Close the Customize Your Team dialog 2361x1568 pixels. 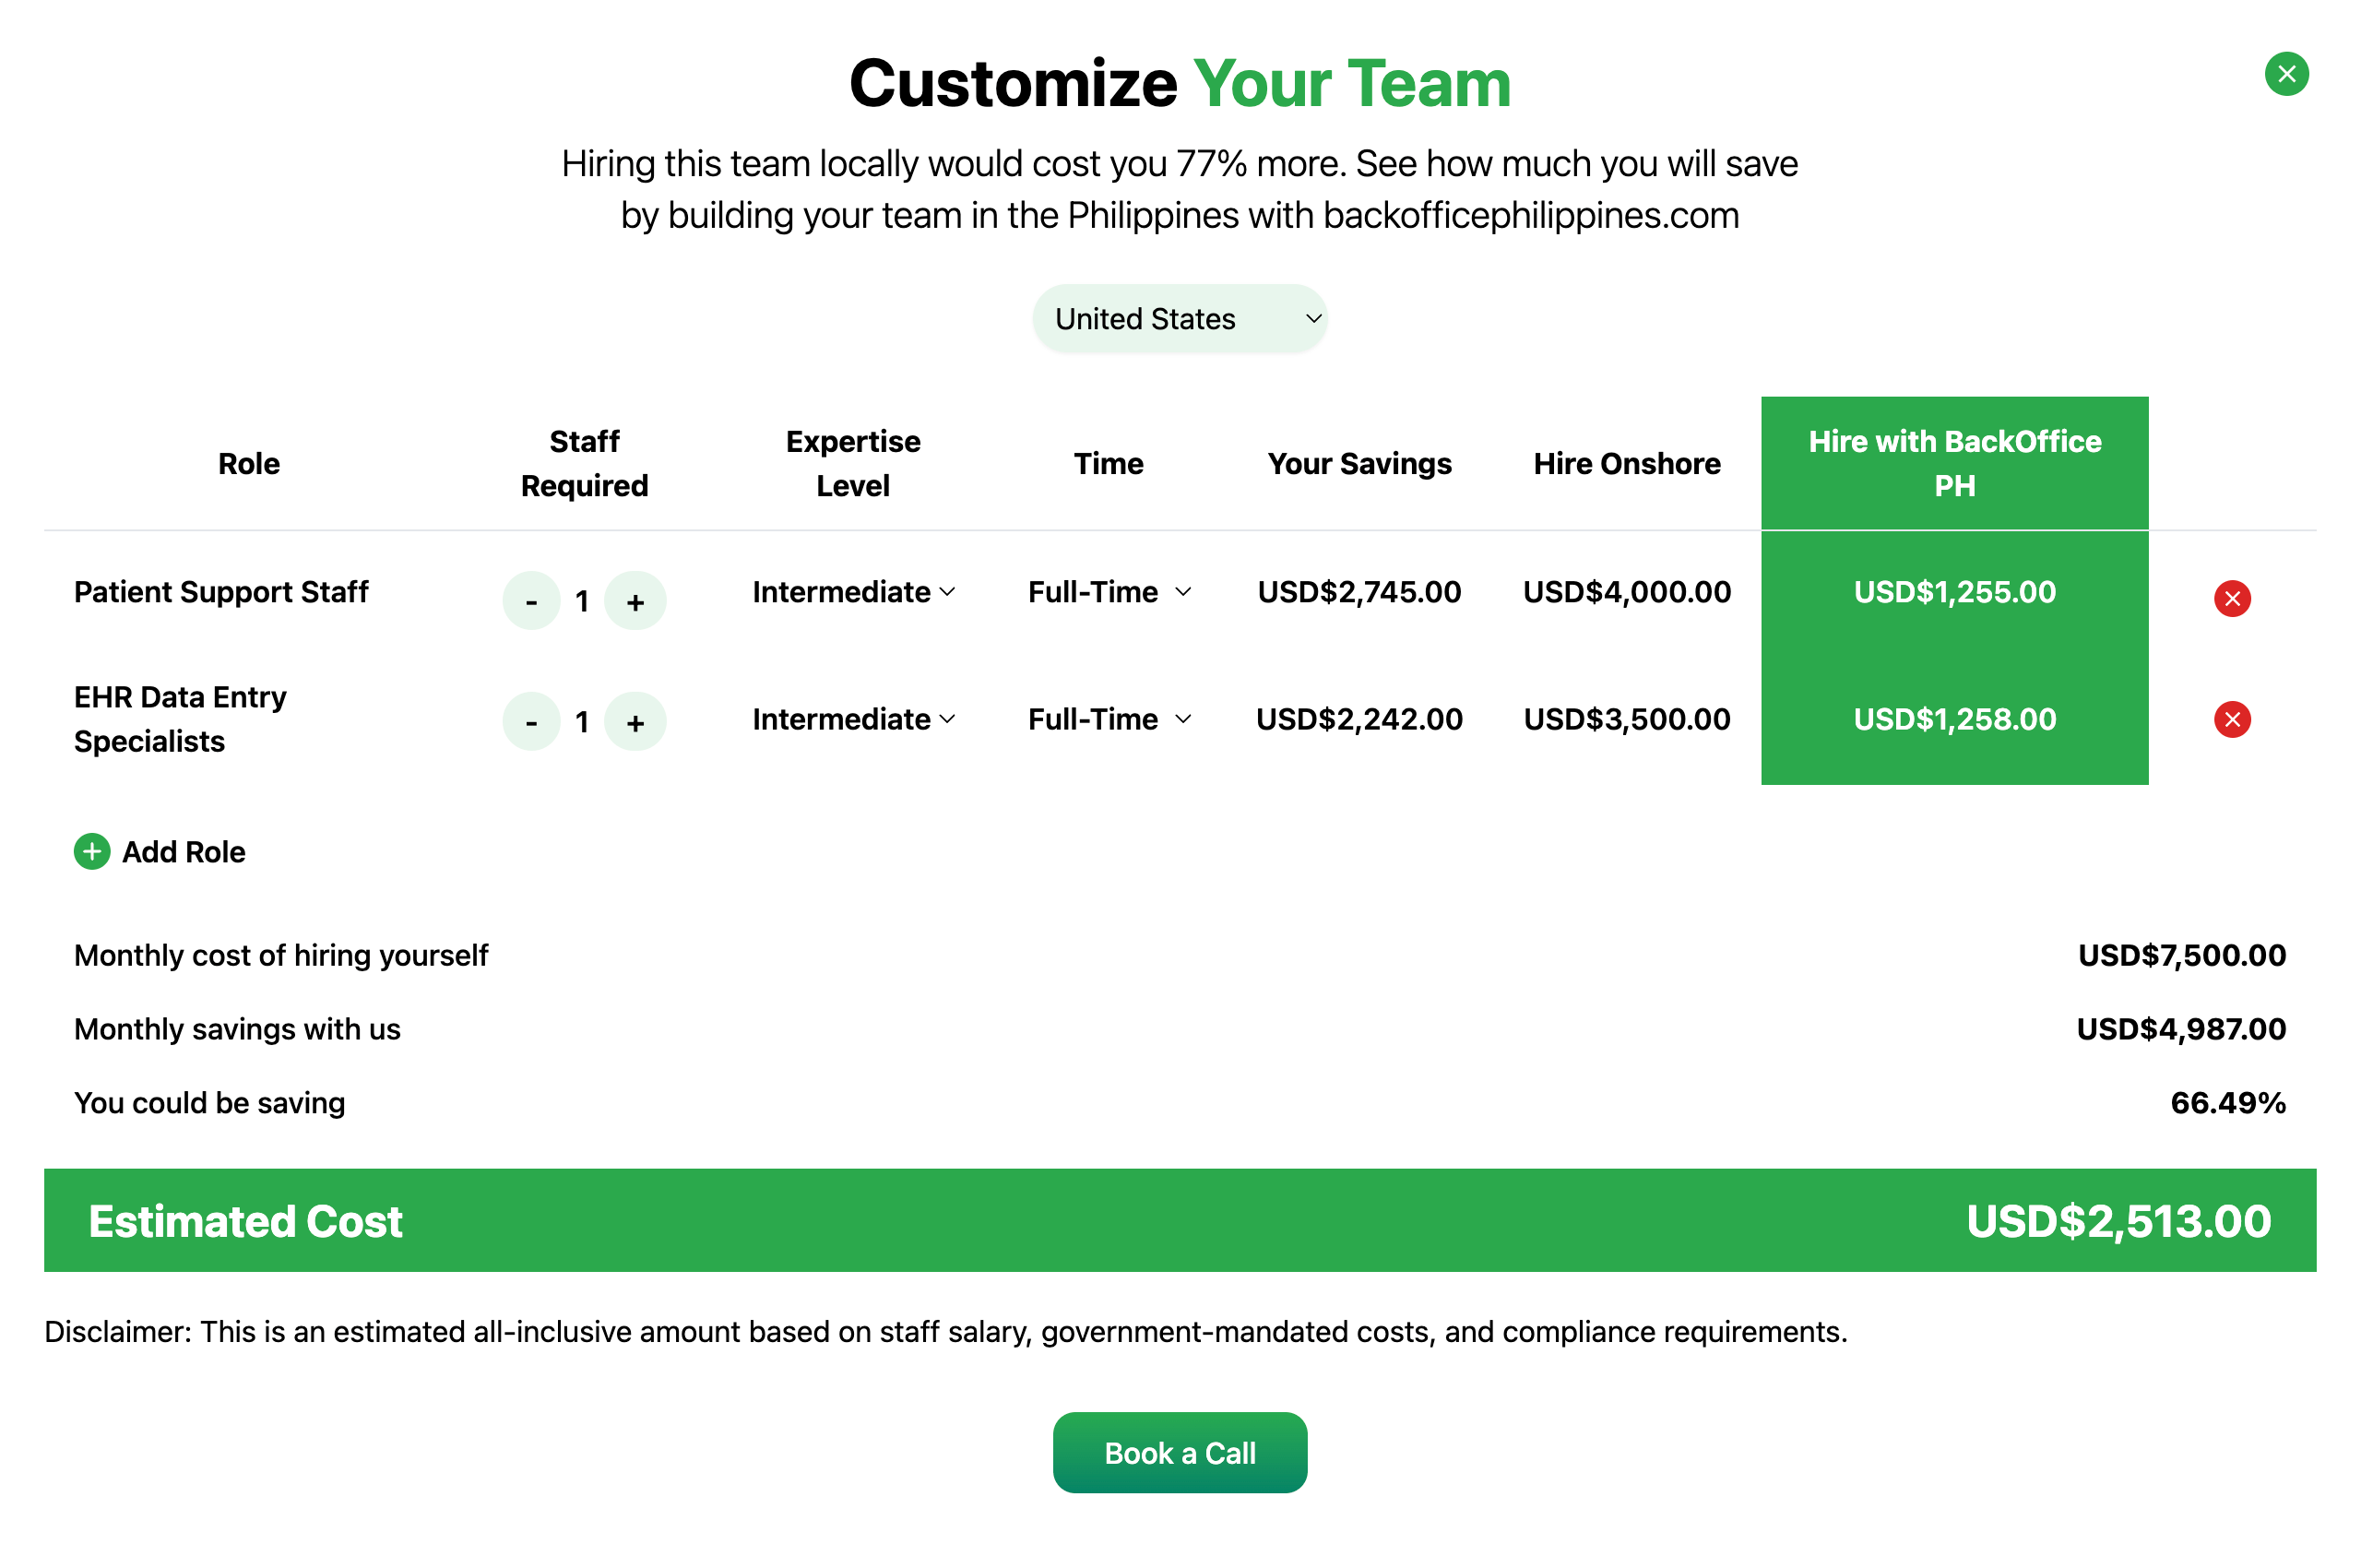coord(2285,74)
